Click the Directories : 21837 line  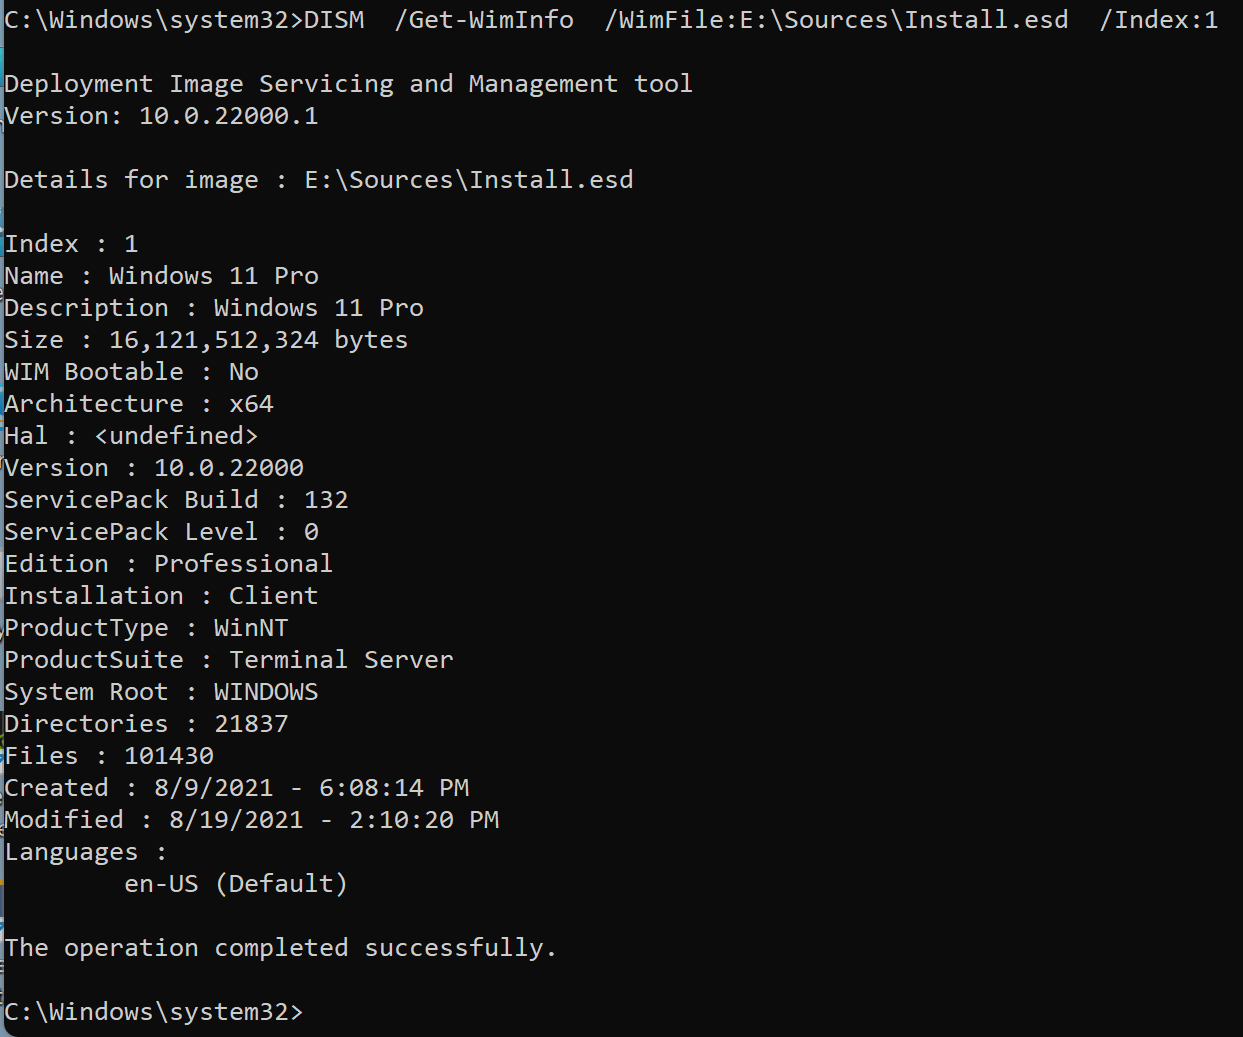click(146, 724)
